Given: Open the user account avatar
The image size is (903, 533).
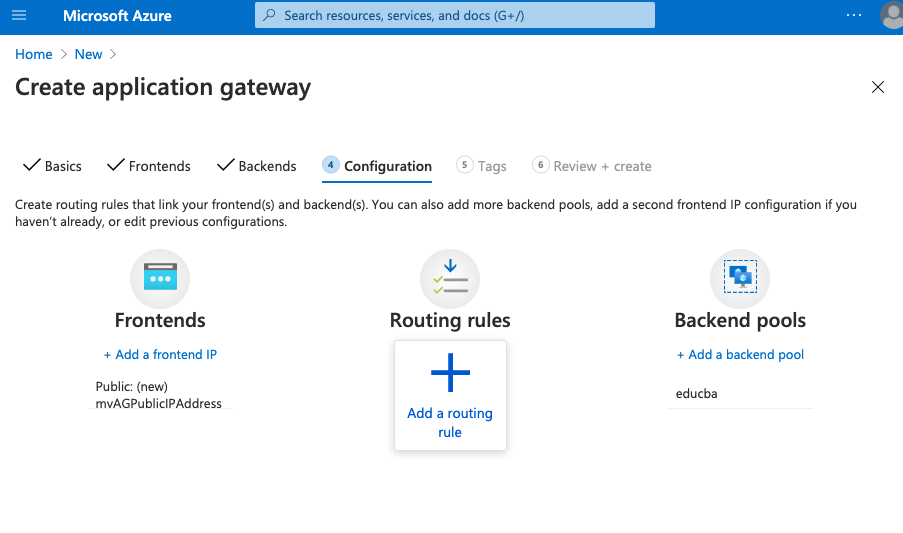Looking at the screenshot, I should (892, 16).
